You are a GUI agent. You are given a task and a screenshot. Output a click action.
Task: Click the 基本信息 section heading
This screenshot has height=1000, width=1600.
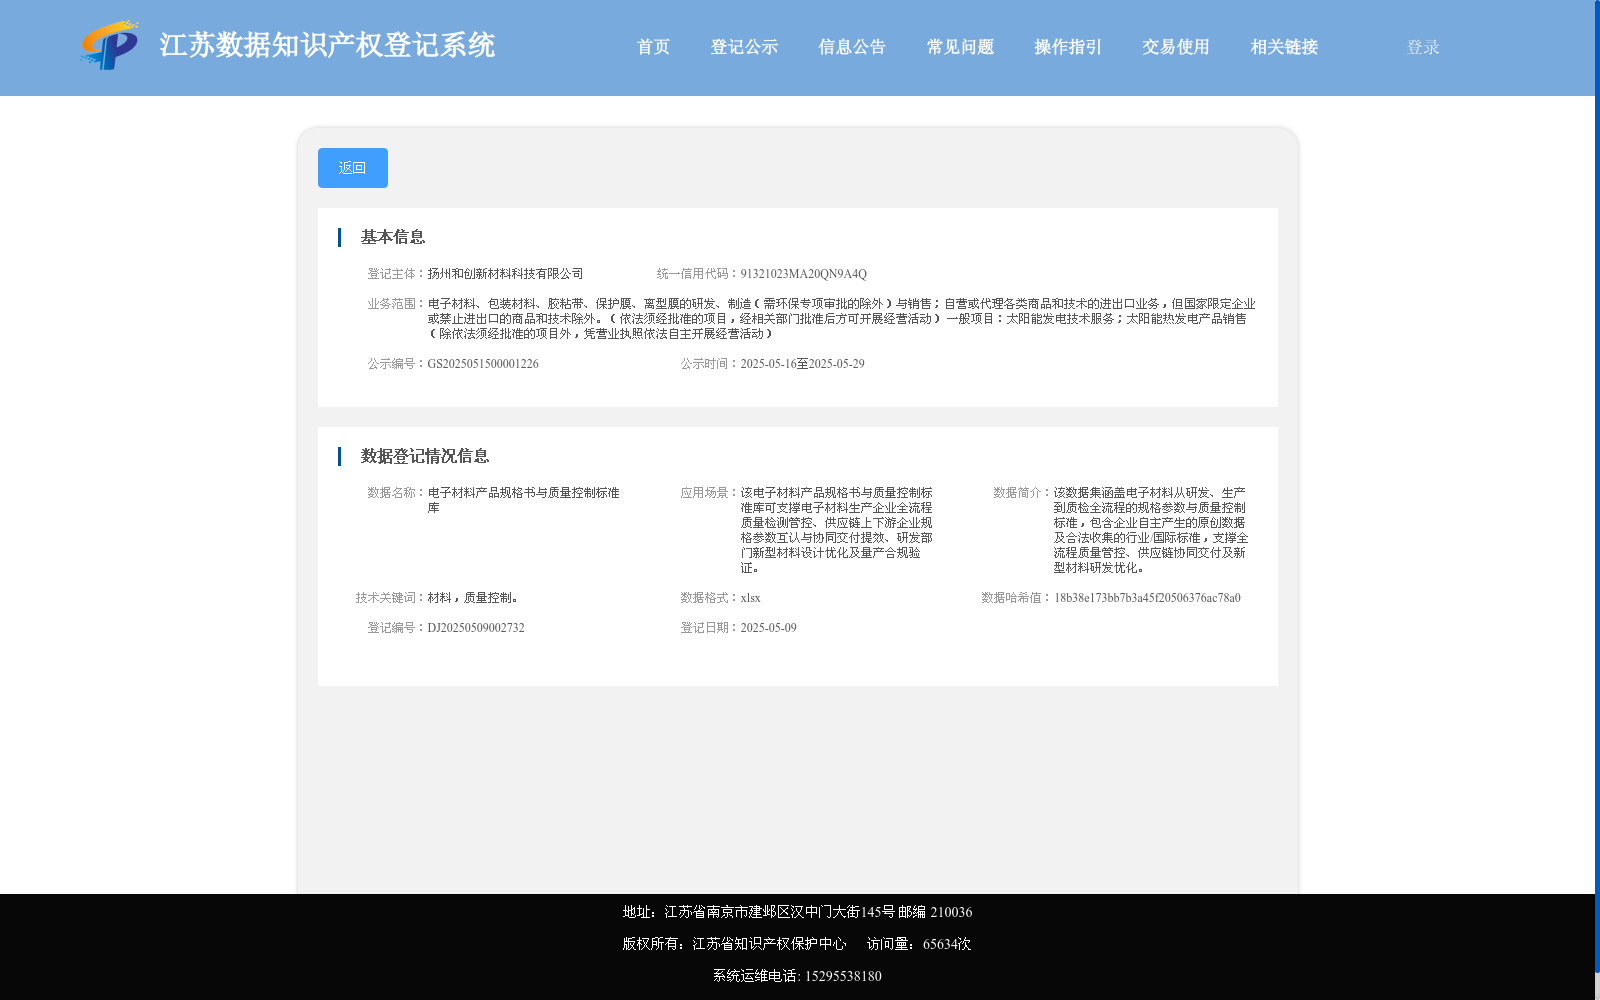(393, 237)
